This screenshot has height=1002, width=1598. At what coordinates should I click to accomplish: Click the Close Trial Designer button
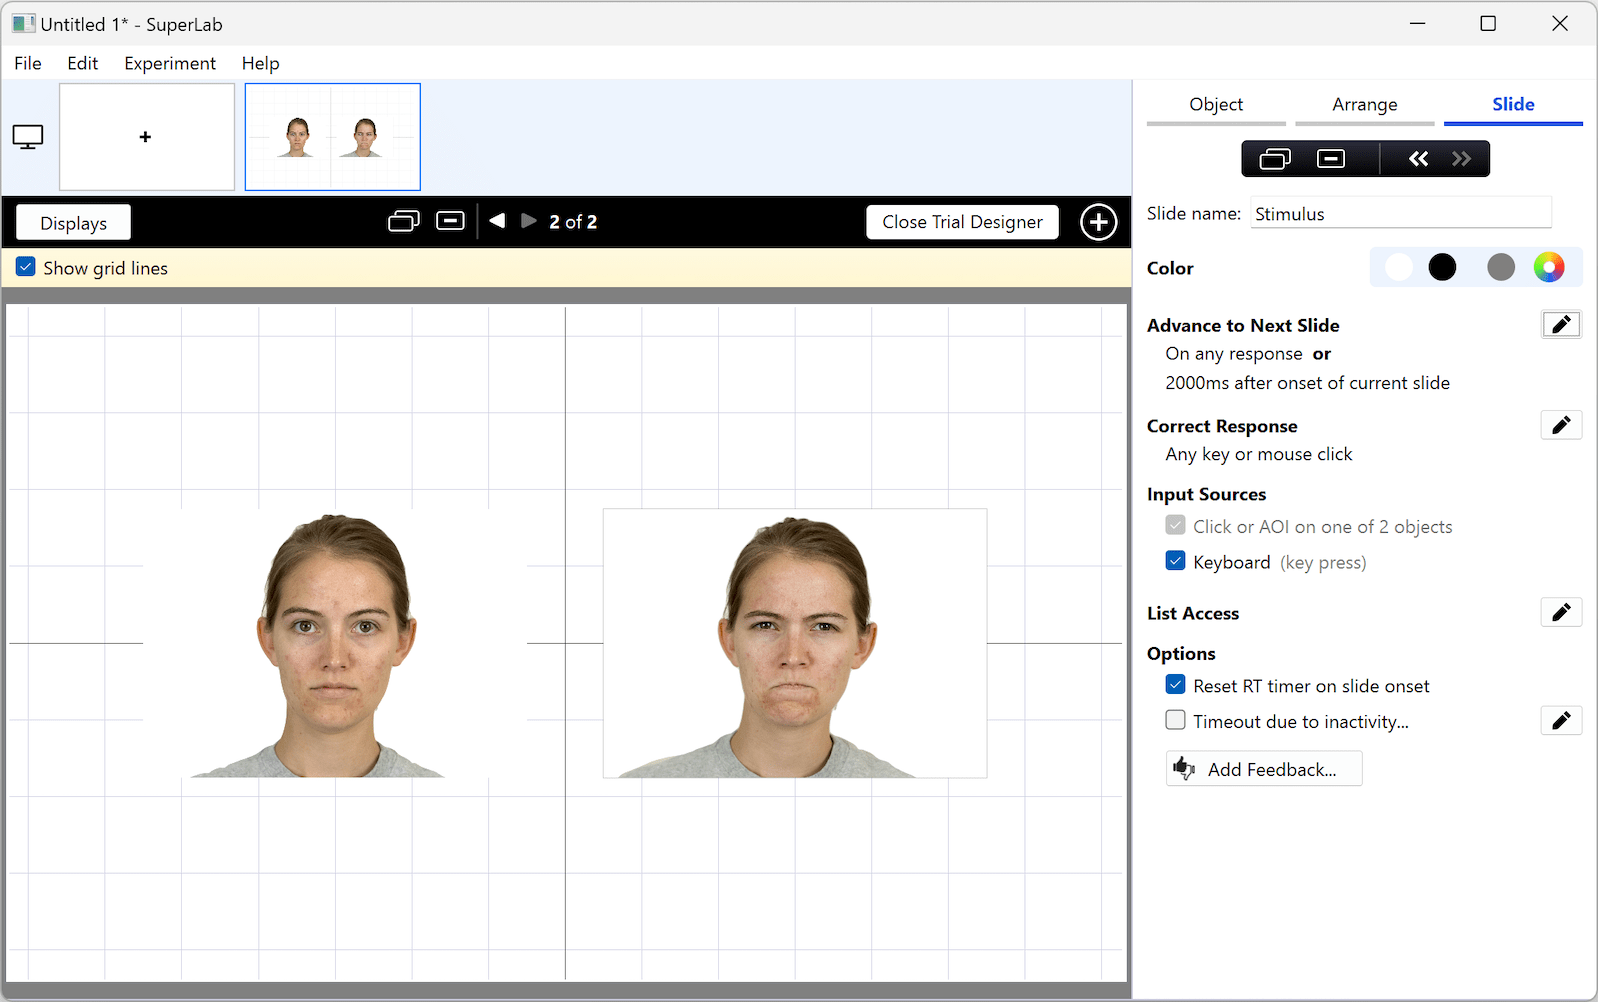tap(962, 222)
